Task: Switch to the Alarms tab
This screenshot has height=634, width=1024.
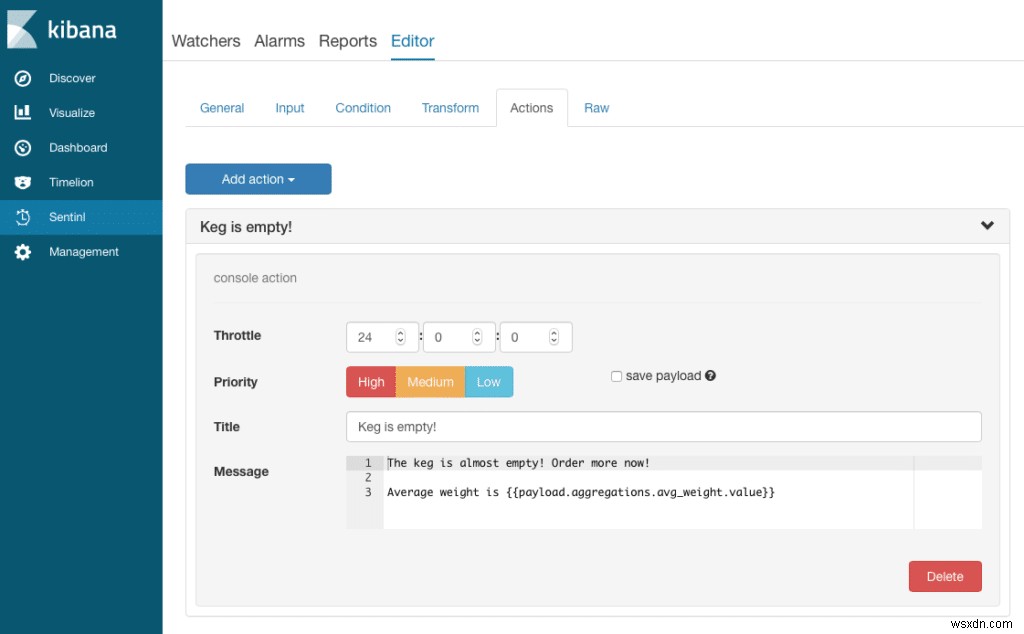Action: pyautogui.click(x=279, y=41)
